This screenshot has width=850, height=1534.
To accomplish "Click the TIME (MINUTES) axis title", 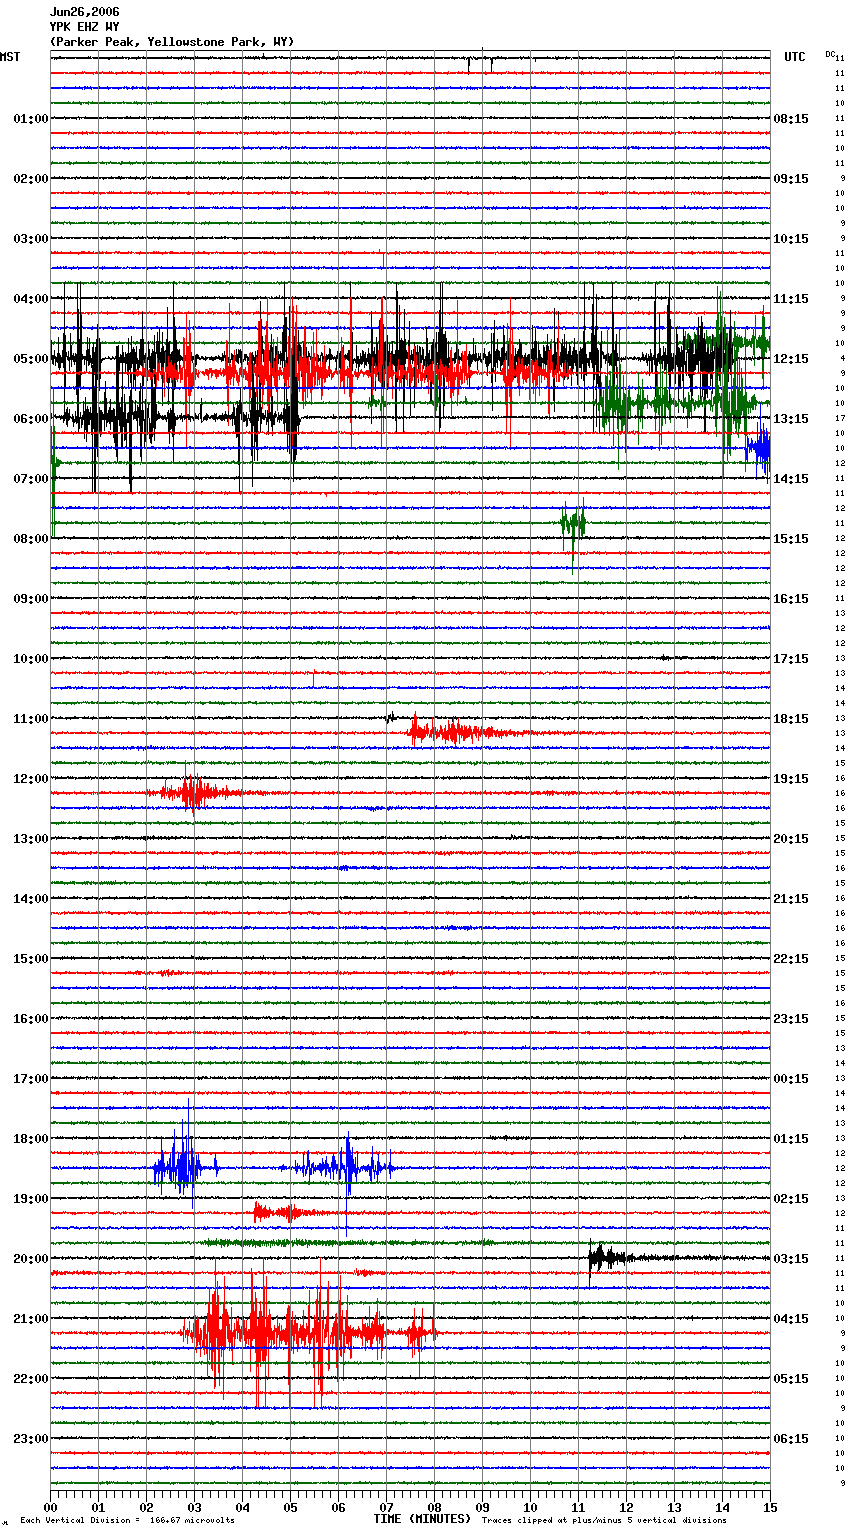I will 422,1518.
